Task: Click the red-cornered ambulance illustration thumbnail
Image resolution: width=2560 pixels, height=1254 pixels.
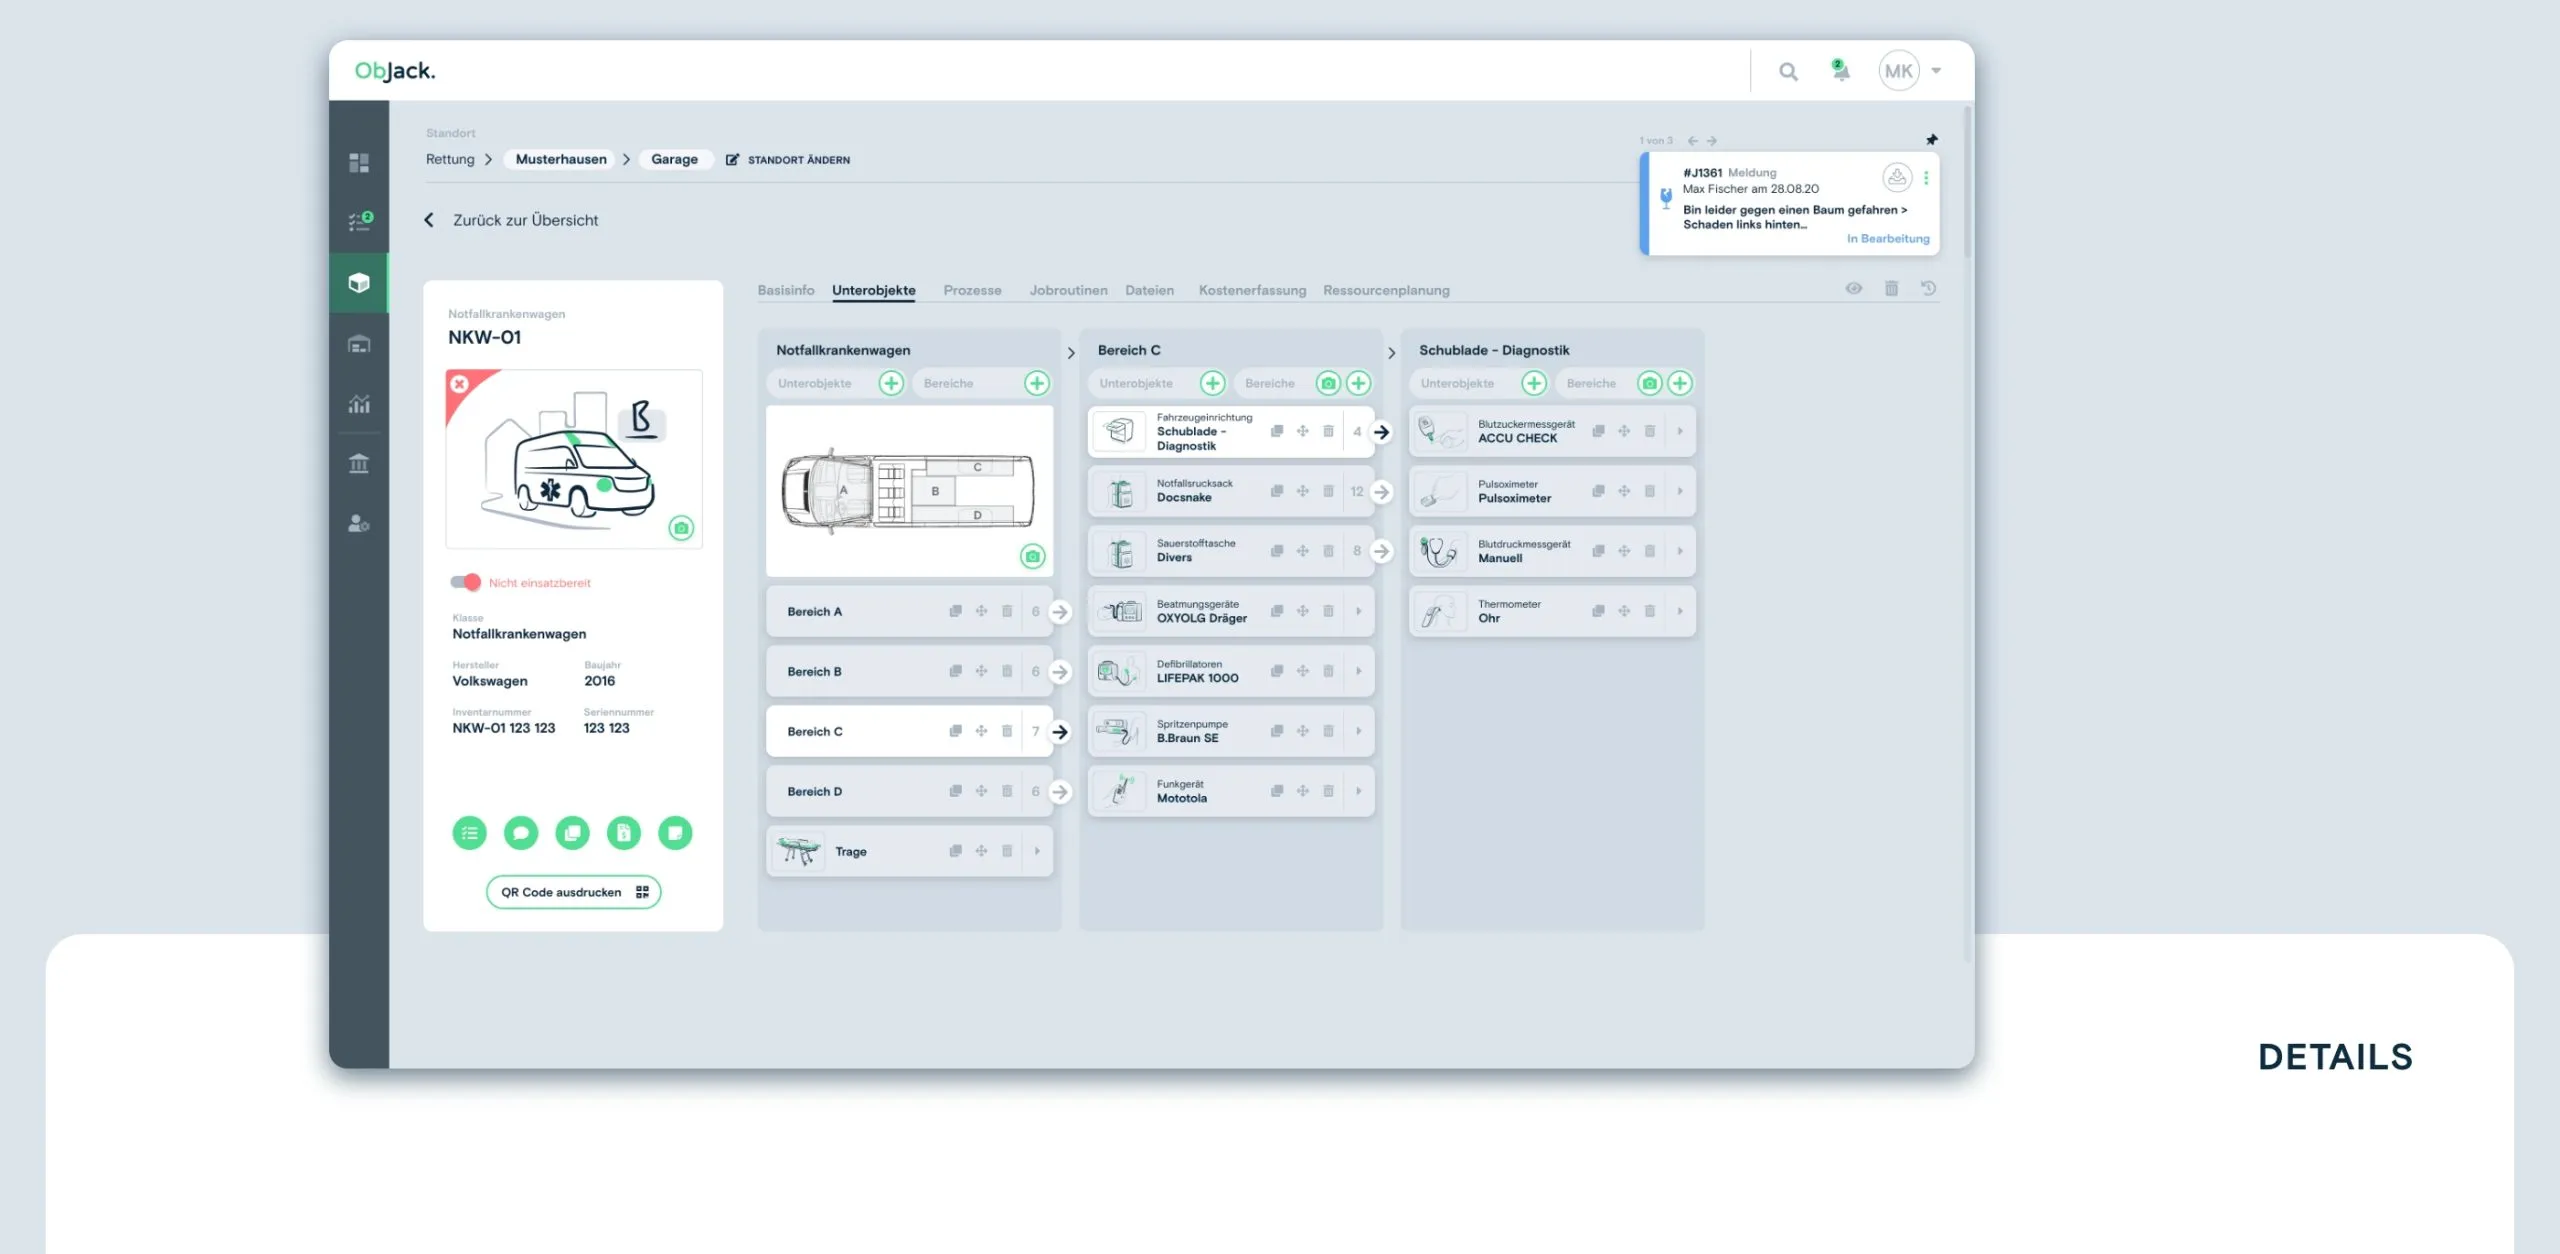Action: (x=574, y=459)
